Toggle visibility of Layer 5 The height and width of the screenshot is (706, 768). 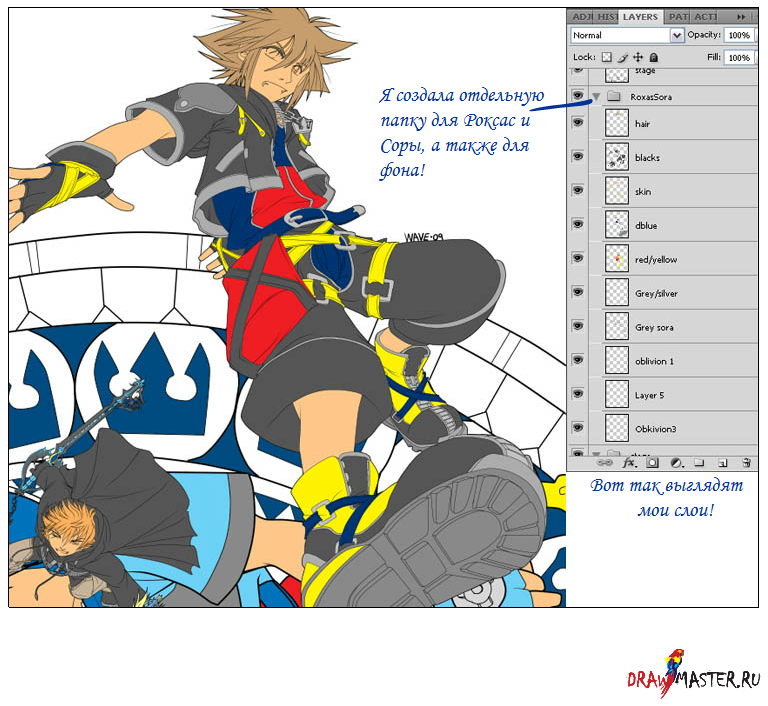point(578,394)
